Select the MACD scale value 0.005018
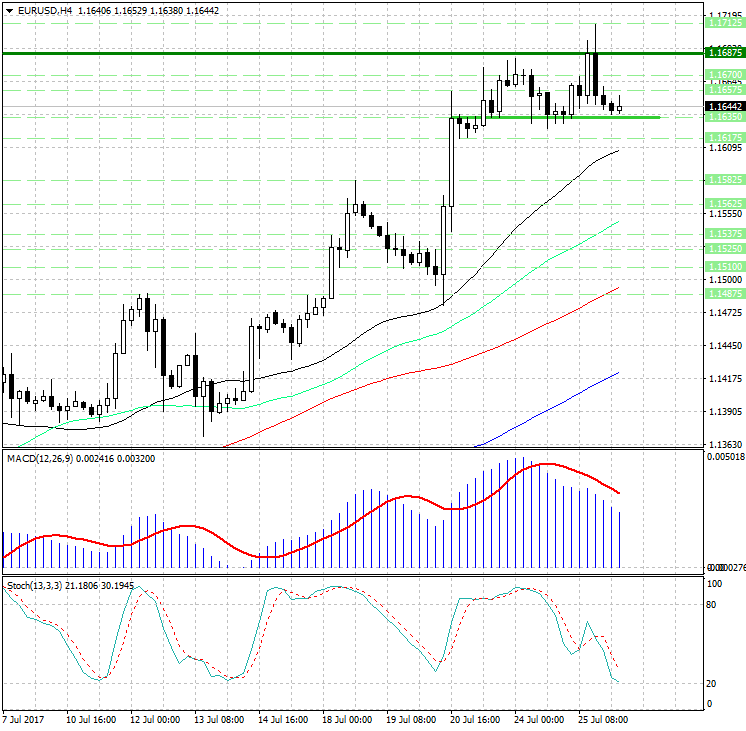The width and height of the screenshot is (746, 731). [725, 457]
